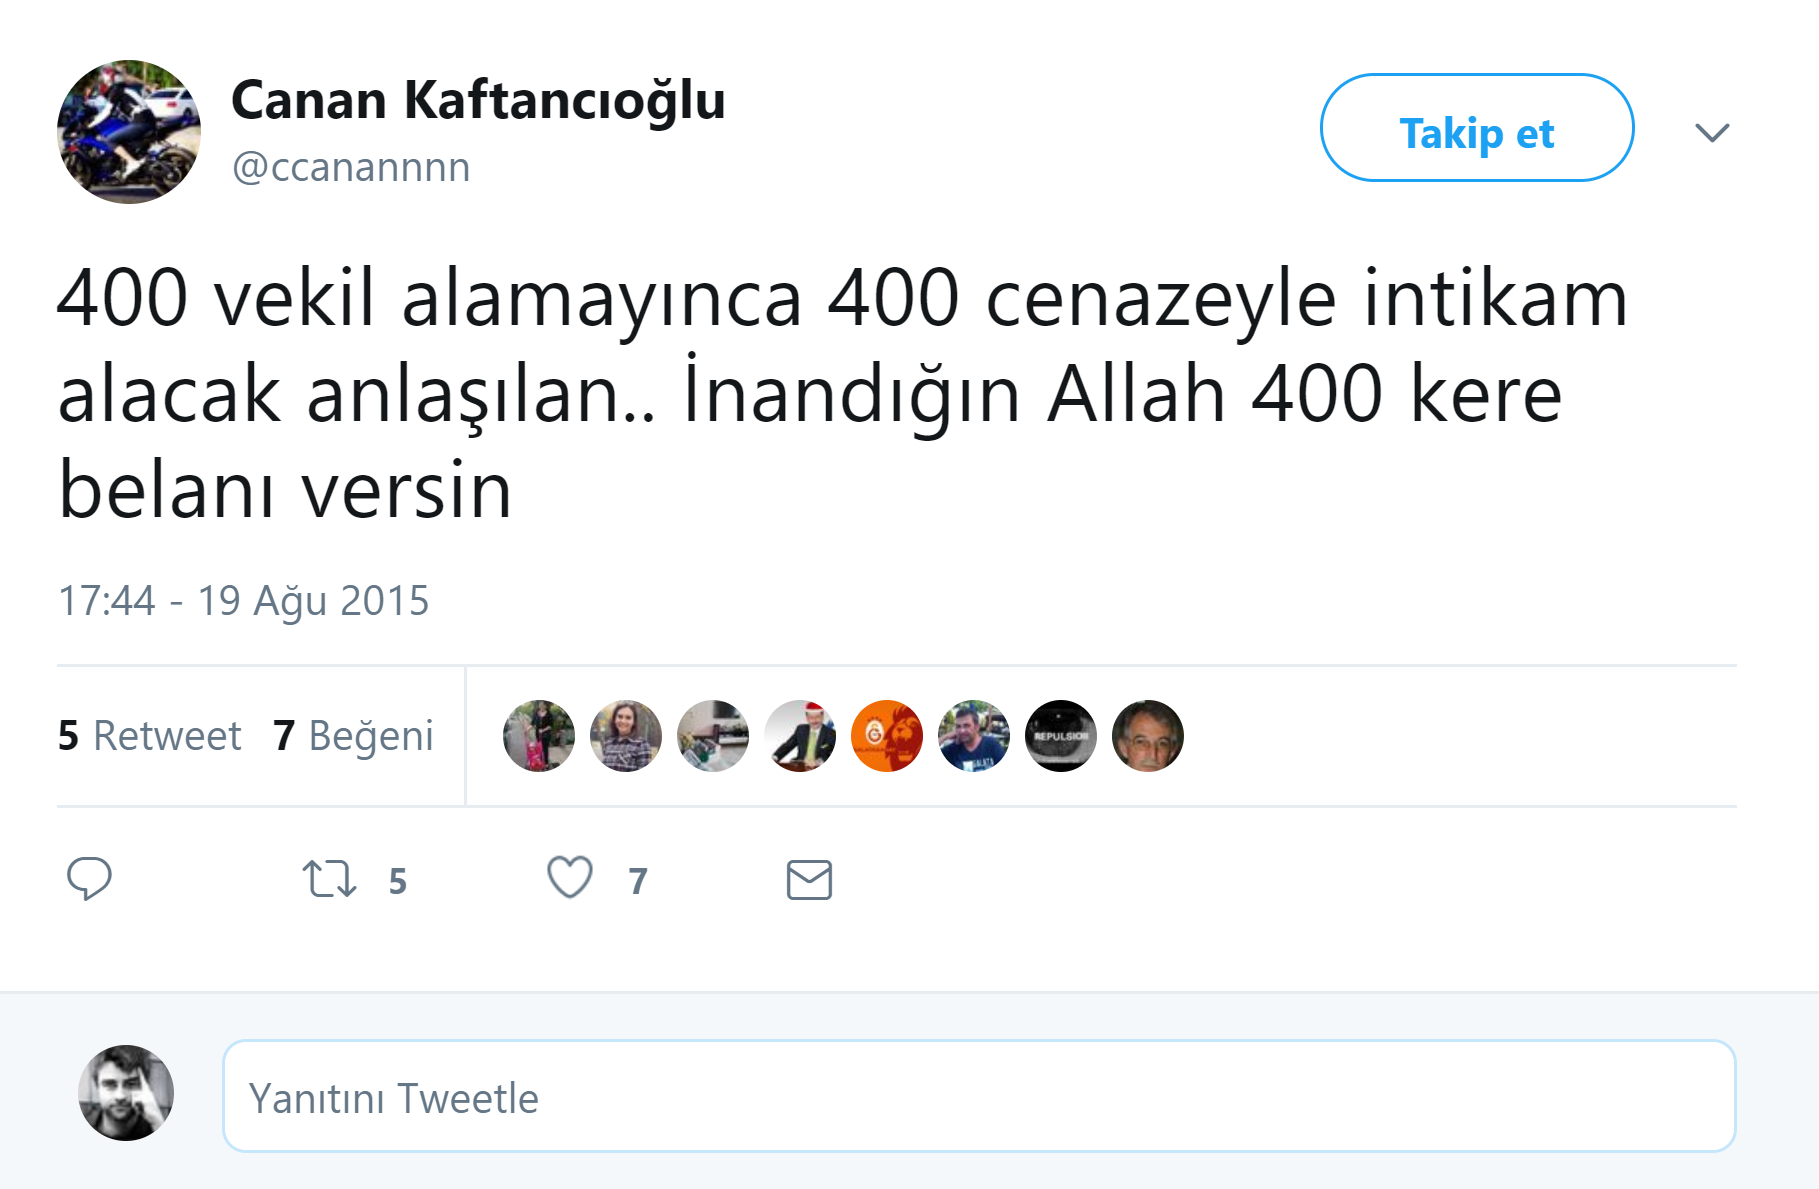Click the direct message envelope icon
The image size is (1819, 1189).
point(809,880)
